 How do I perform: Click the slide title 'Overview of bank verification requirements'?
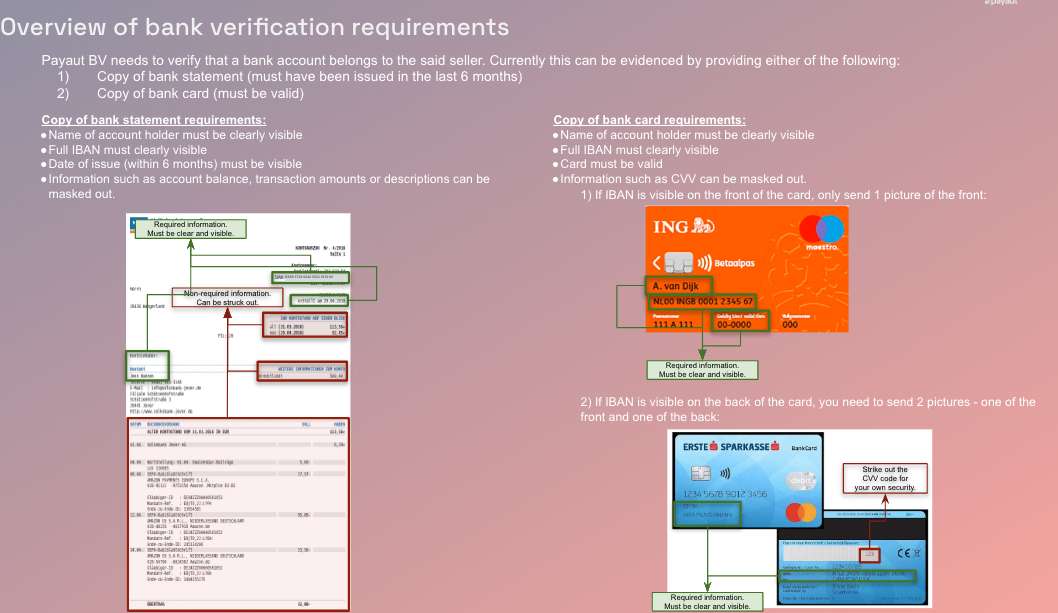click(255, 28)
